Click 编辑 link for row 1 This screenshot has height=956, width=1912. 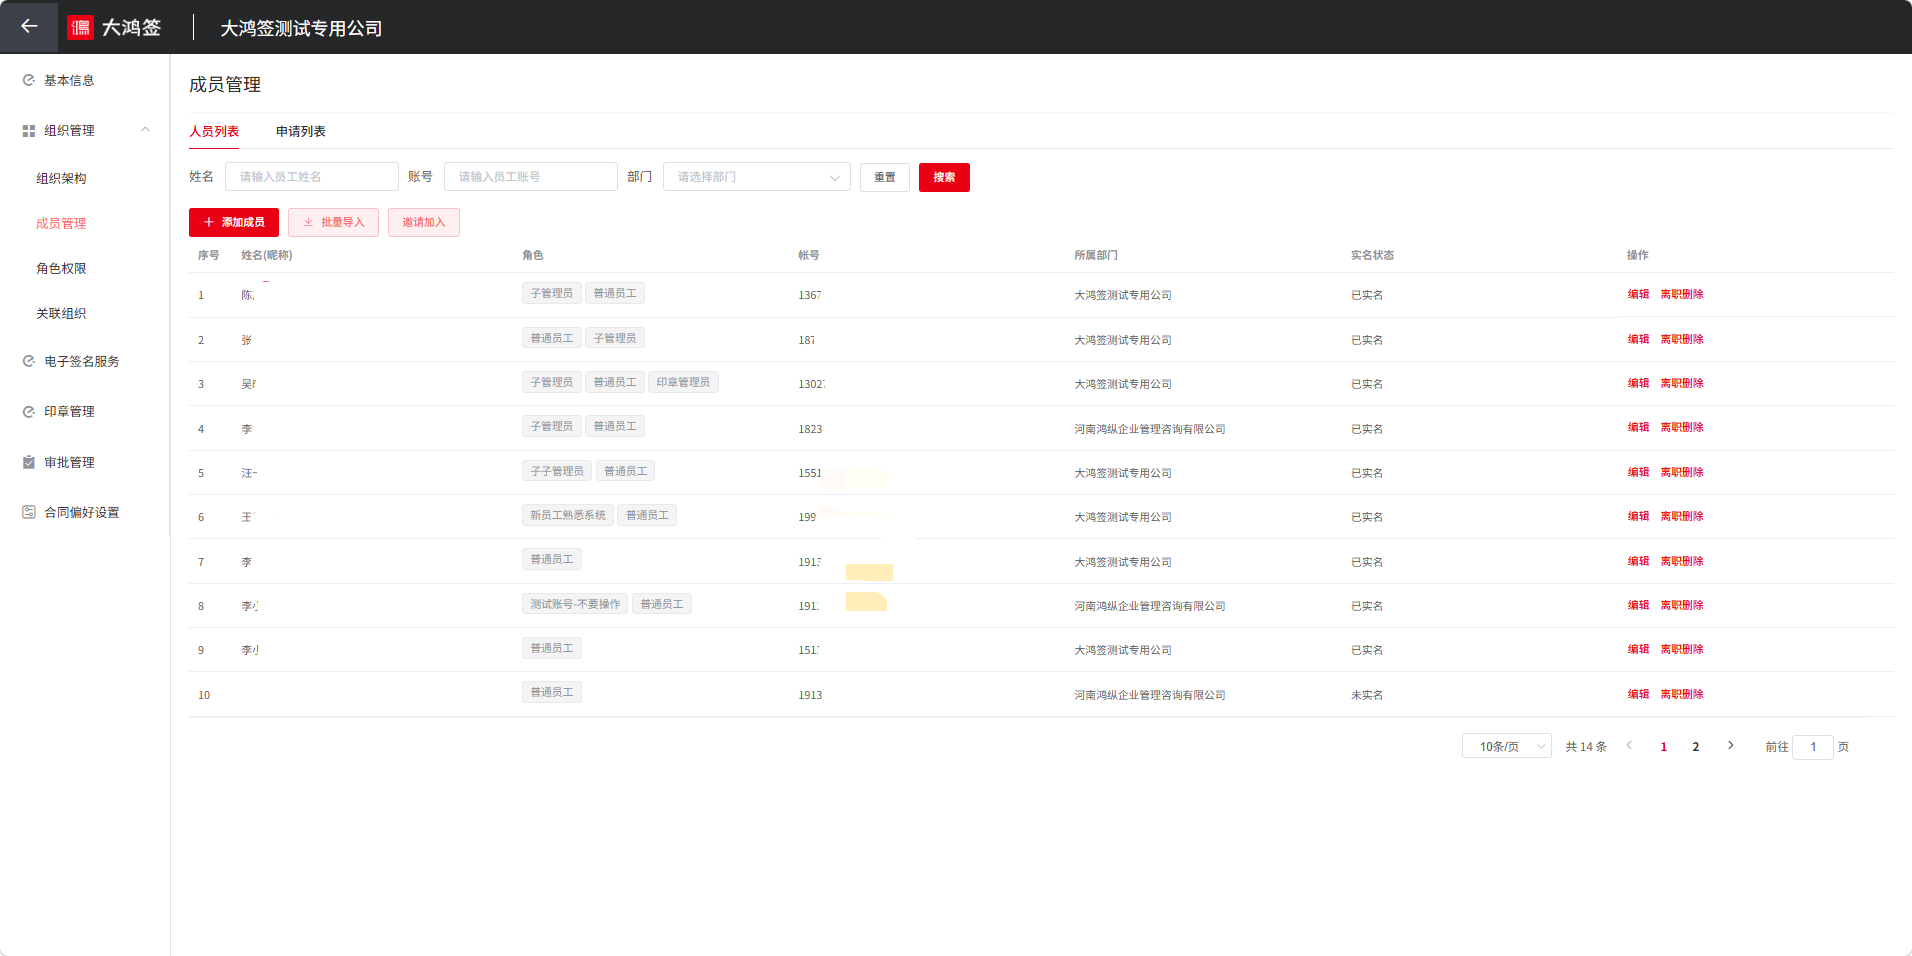click(x=1638, y=295)
